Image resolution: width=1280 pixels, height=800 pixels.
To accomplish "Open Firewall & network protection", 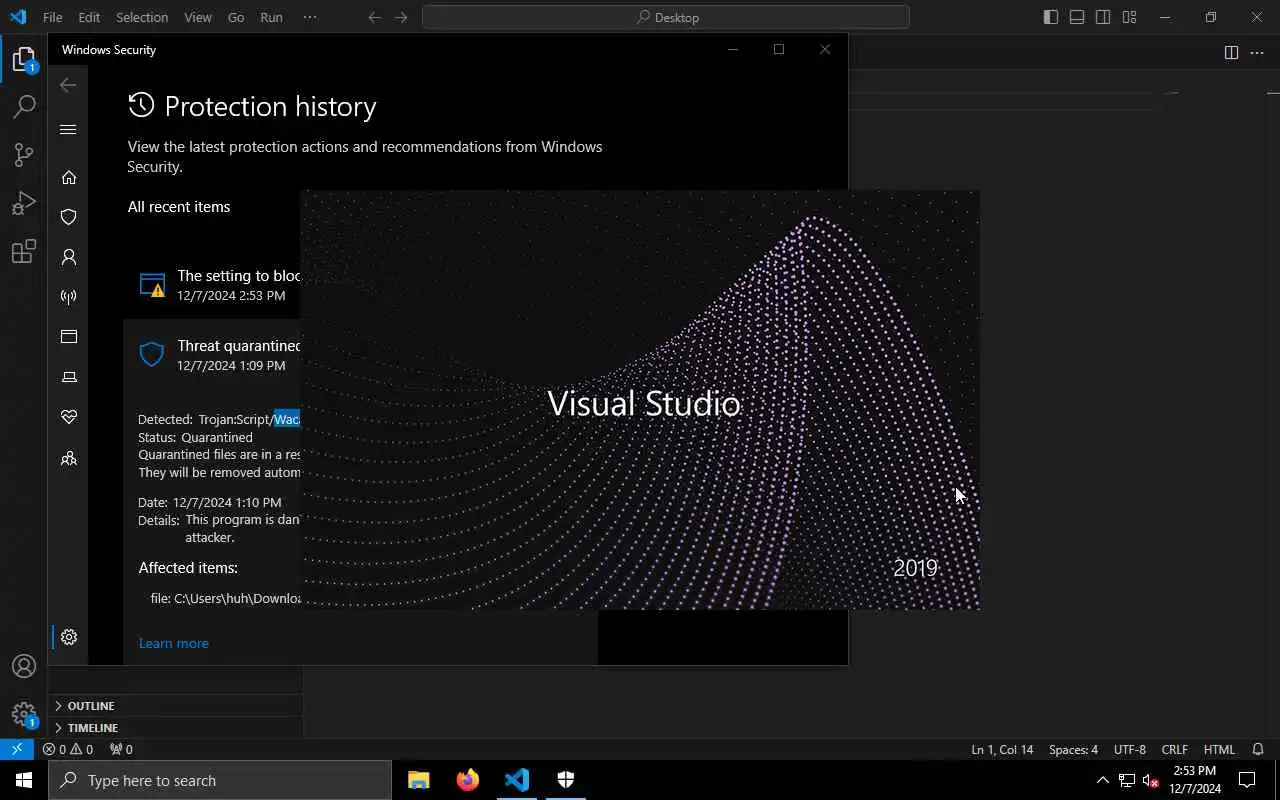I will pyautogui.click(x=69, y=297).
